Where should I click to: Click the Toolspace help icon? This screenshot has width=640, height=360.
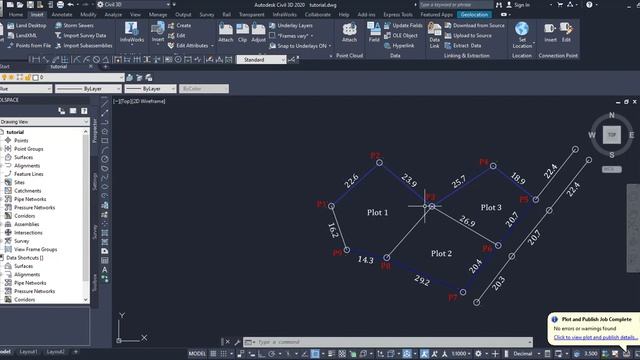click(x=84, y=111)
